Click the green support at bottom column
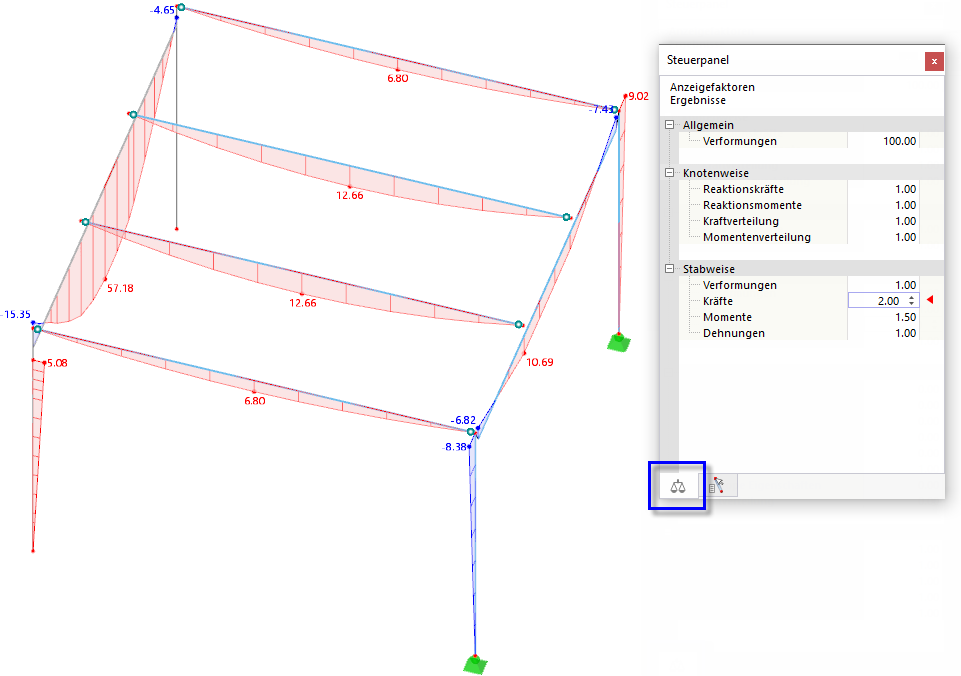Image resolution: width=961 pixels, height=676 pixels. [475, 664]
